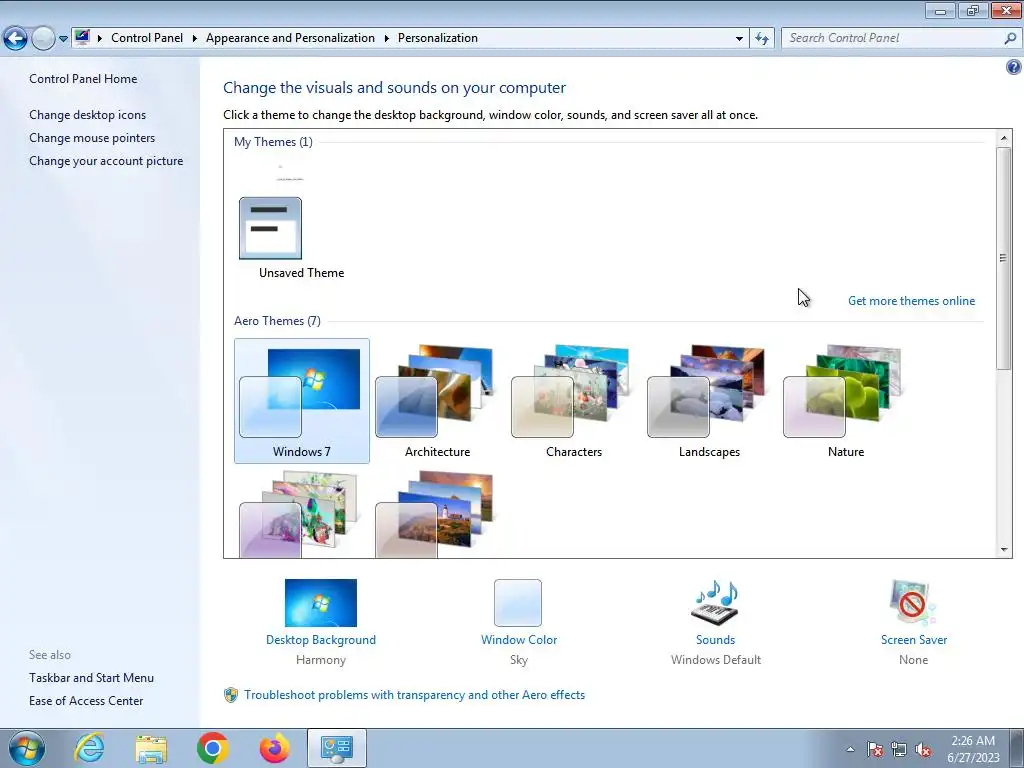
Task: Click the muted volume tray icon
Action: tap(923, 749)
